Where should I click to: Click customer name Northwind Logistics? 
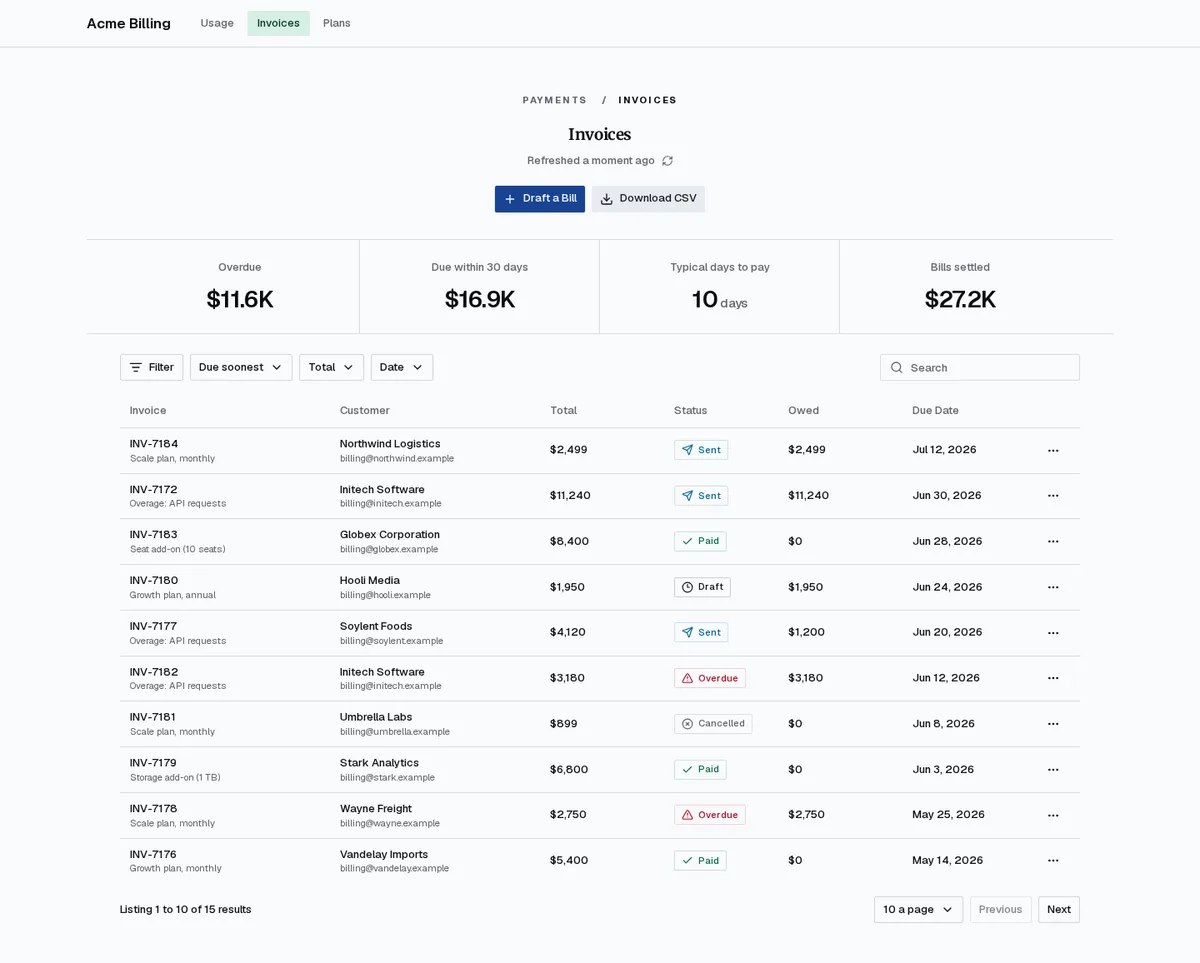390,444
